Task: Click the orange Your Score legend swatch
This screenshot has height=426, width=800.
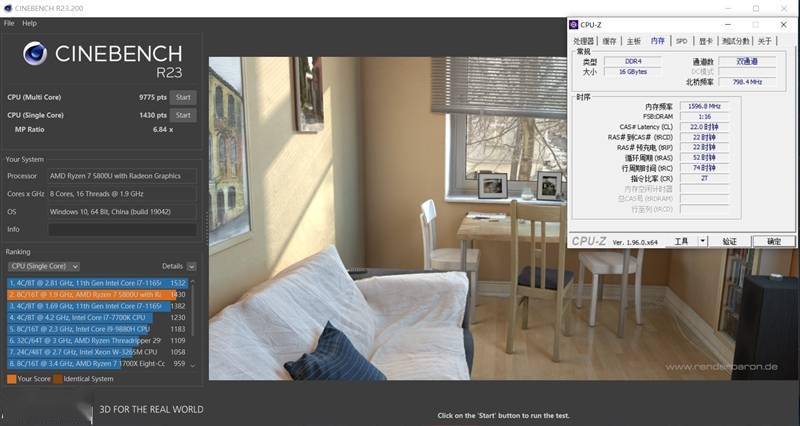Action: (12, 379)
